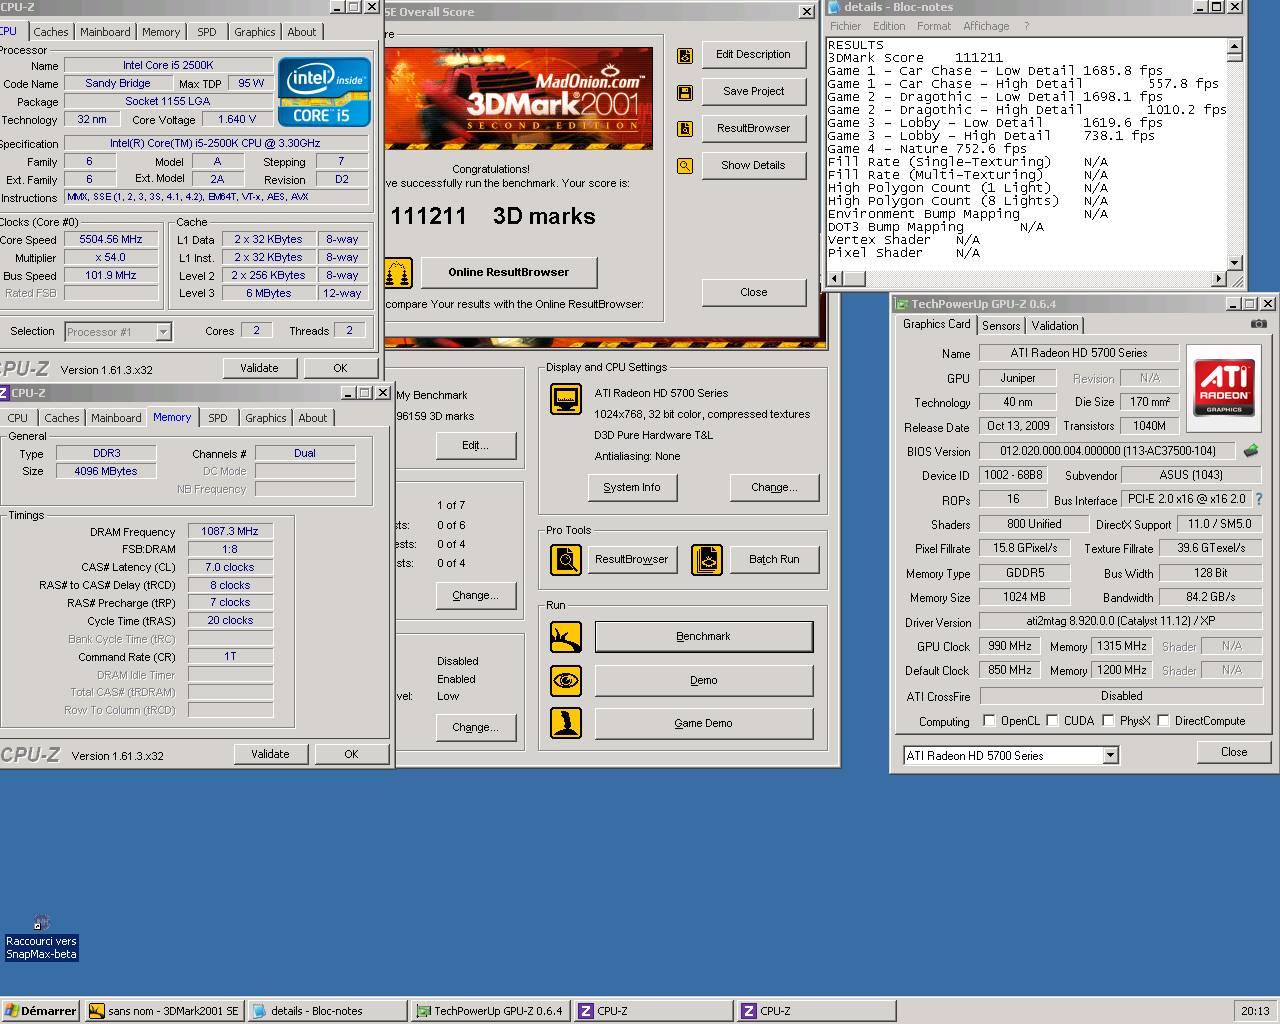Click the Show Details button

coord(753,165)
